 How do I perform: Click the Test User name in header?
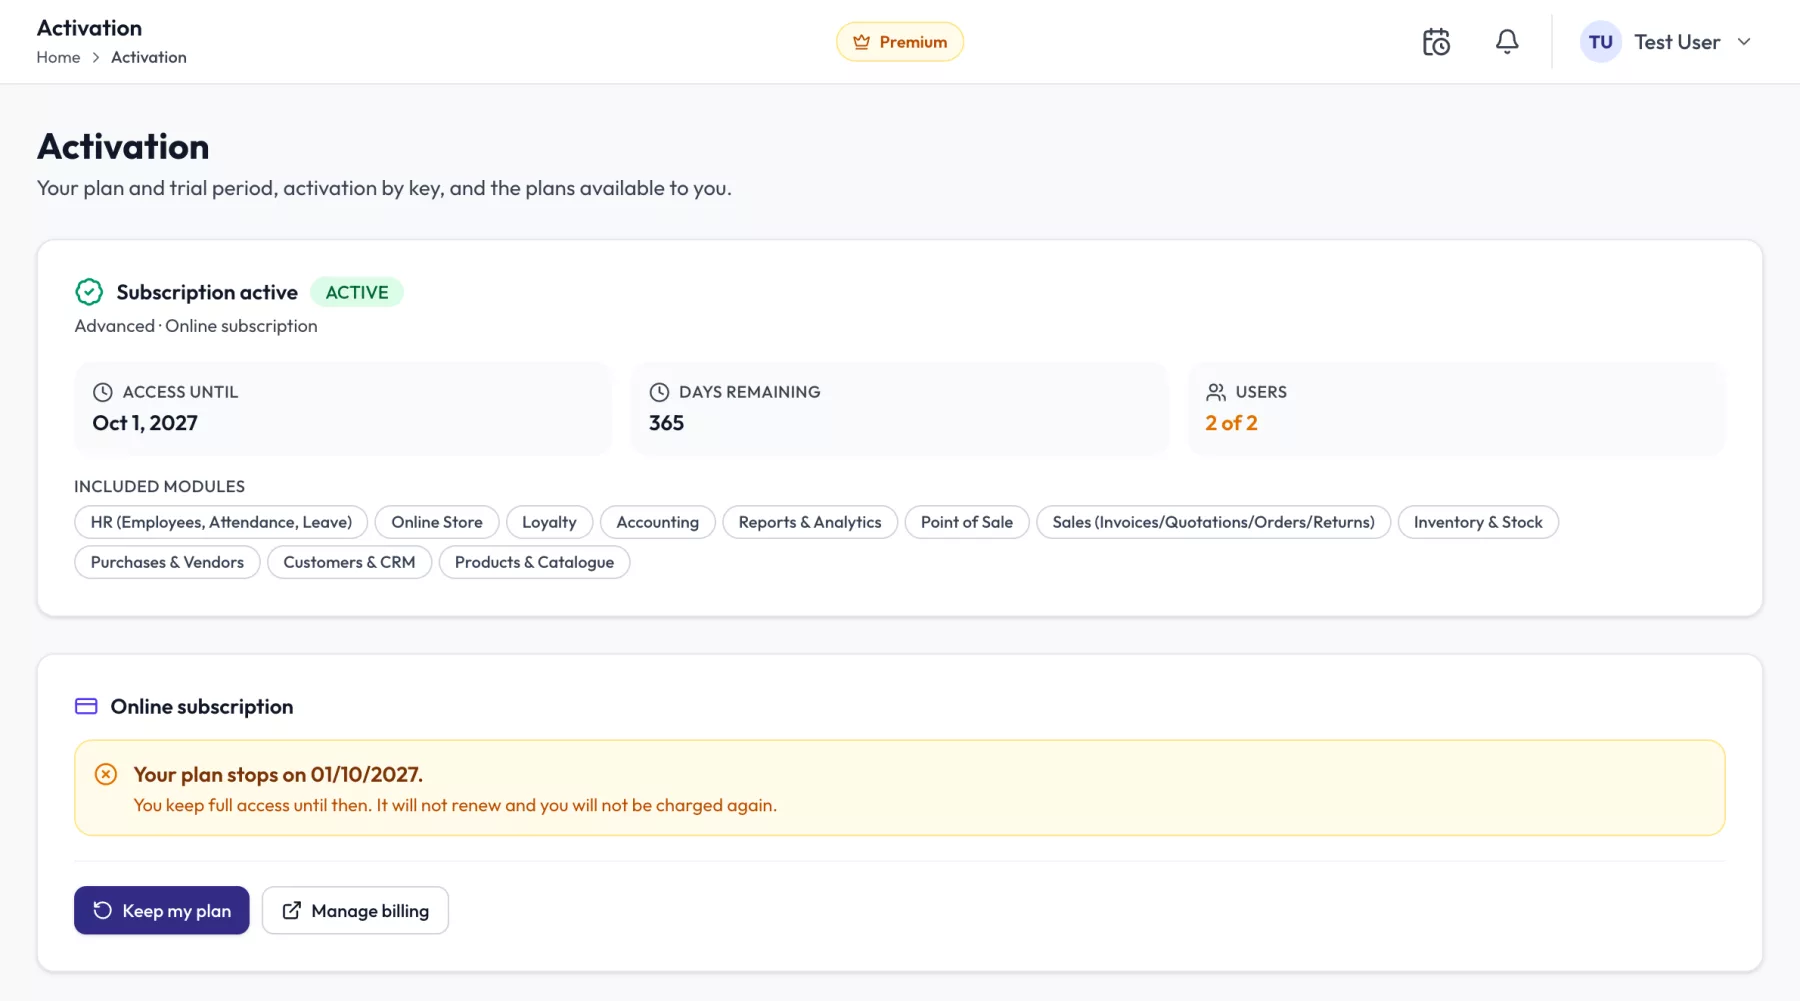[x=1677, y=42]
